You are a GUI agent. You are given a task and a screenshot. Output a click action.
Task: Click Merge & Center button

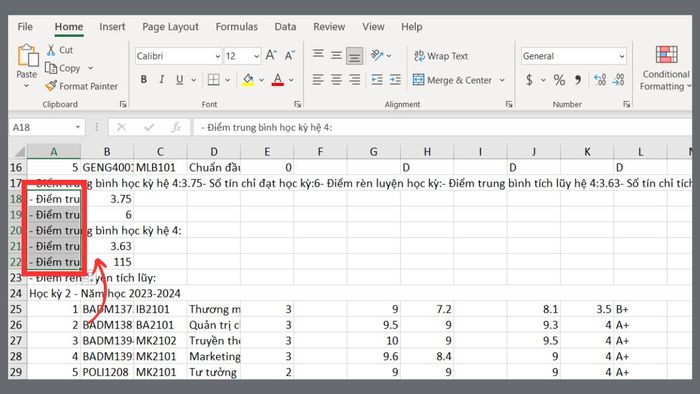[452, 80]
